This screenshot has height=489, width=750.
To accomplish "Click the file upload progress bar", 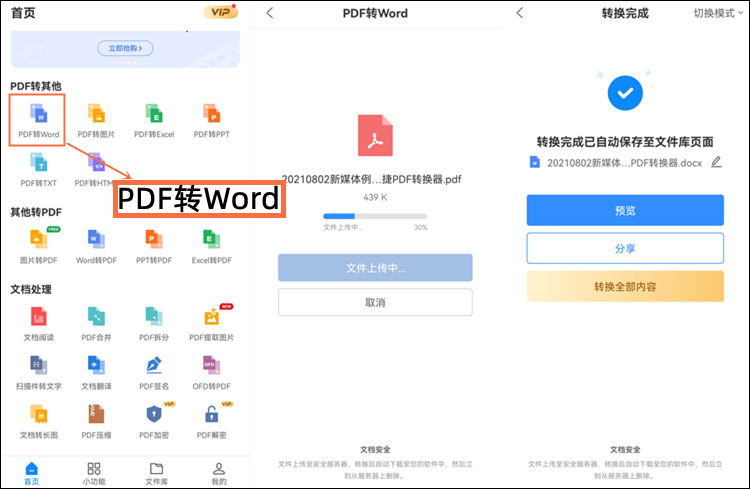I will [x=375, y=216].
